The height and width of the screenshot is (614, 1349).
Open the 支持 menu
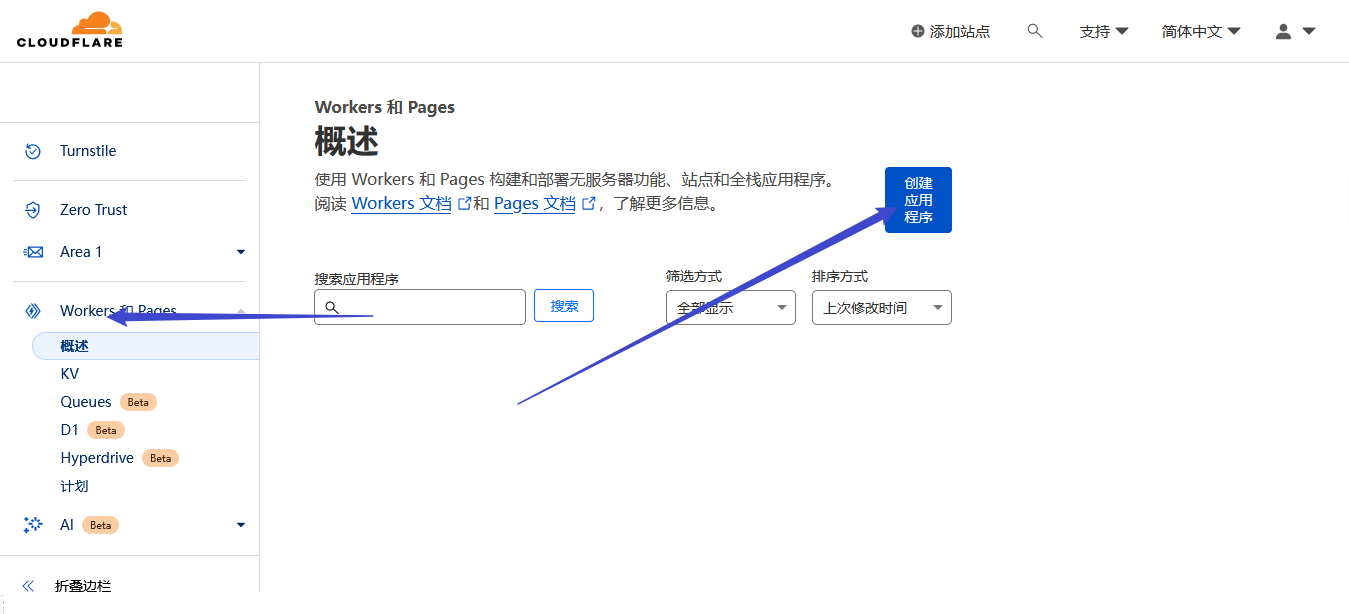click(x=1103, y=31)
